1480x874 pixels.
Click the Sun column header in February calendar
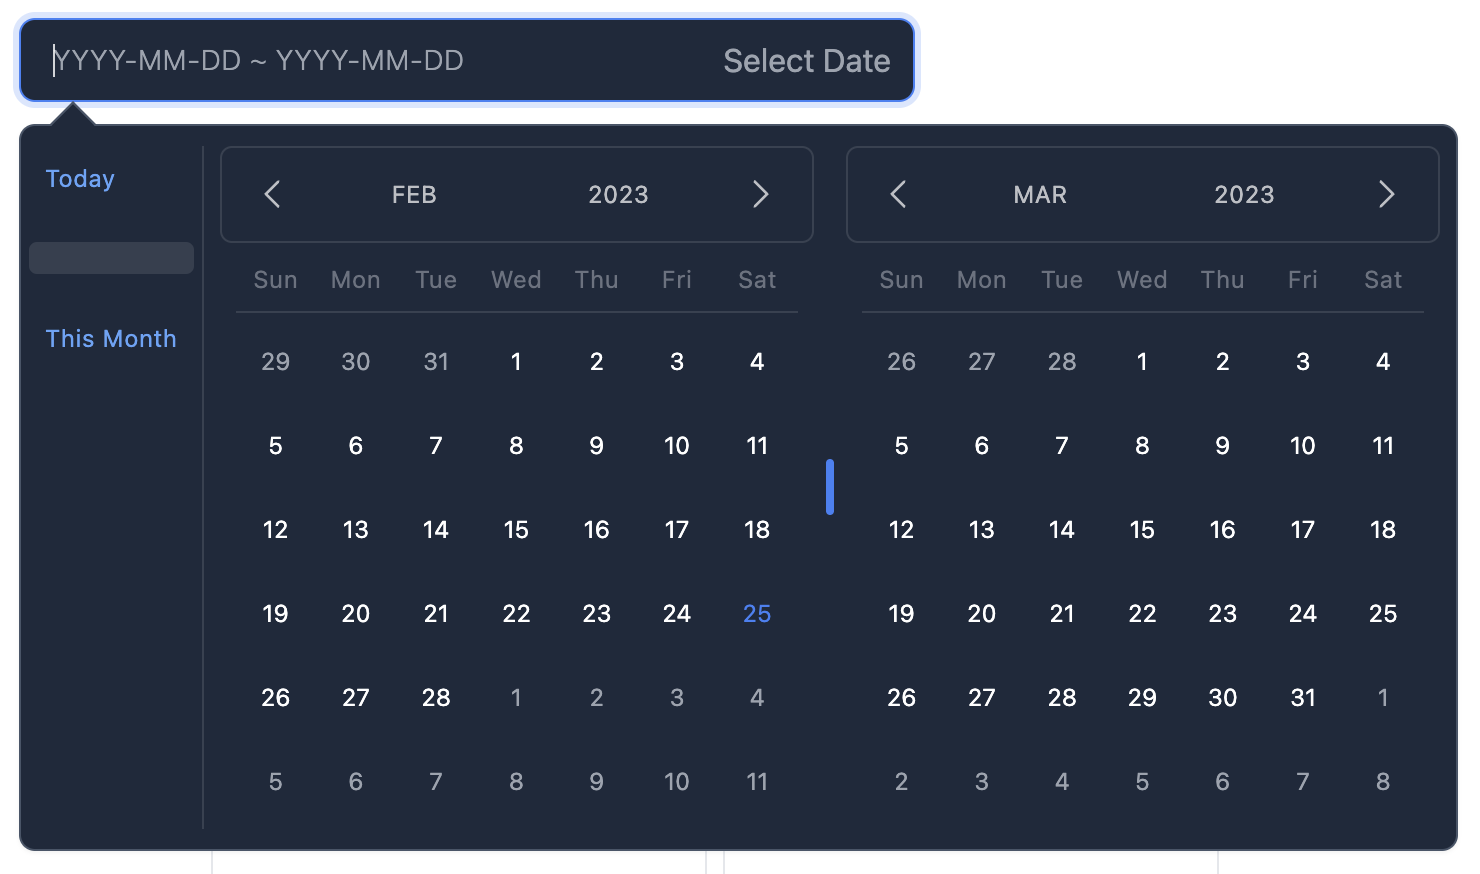[x=275, y=280]
